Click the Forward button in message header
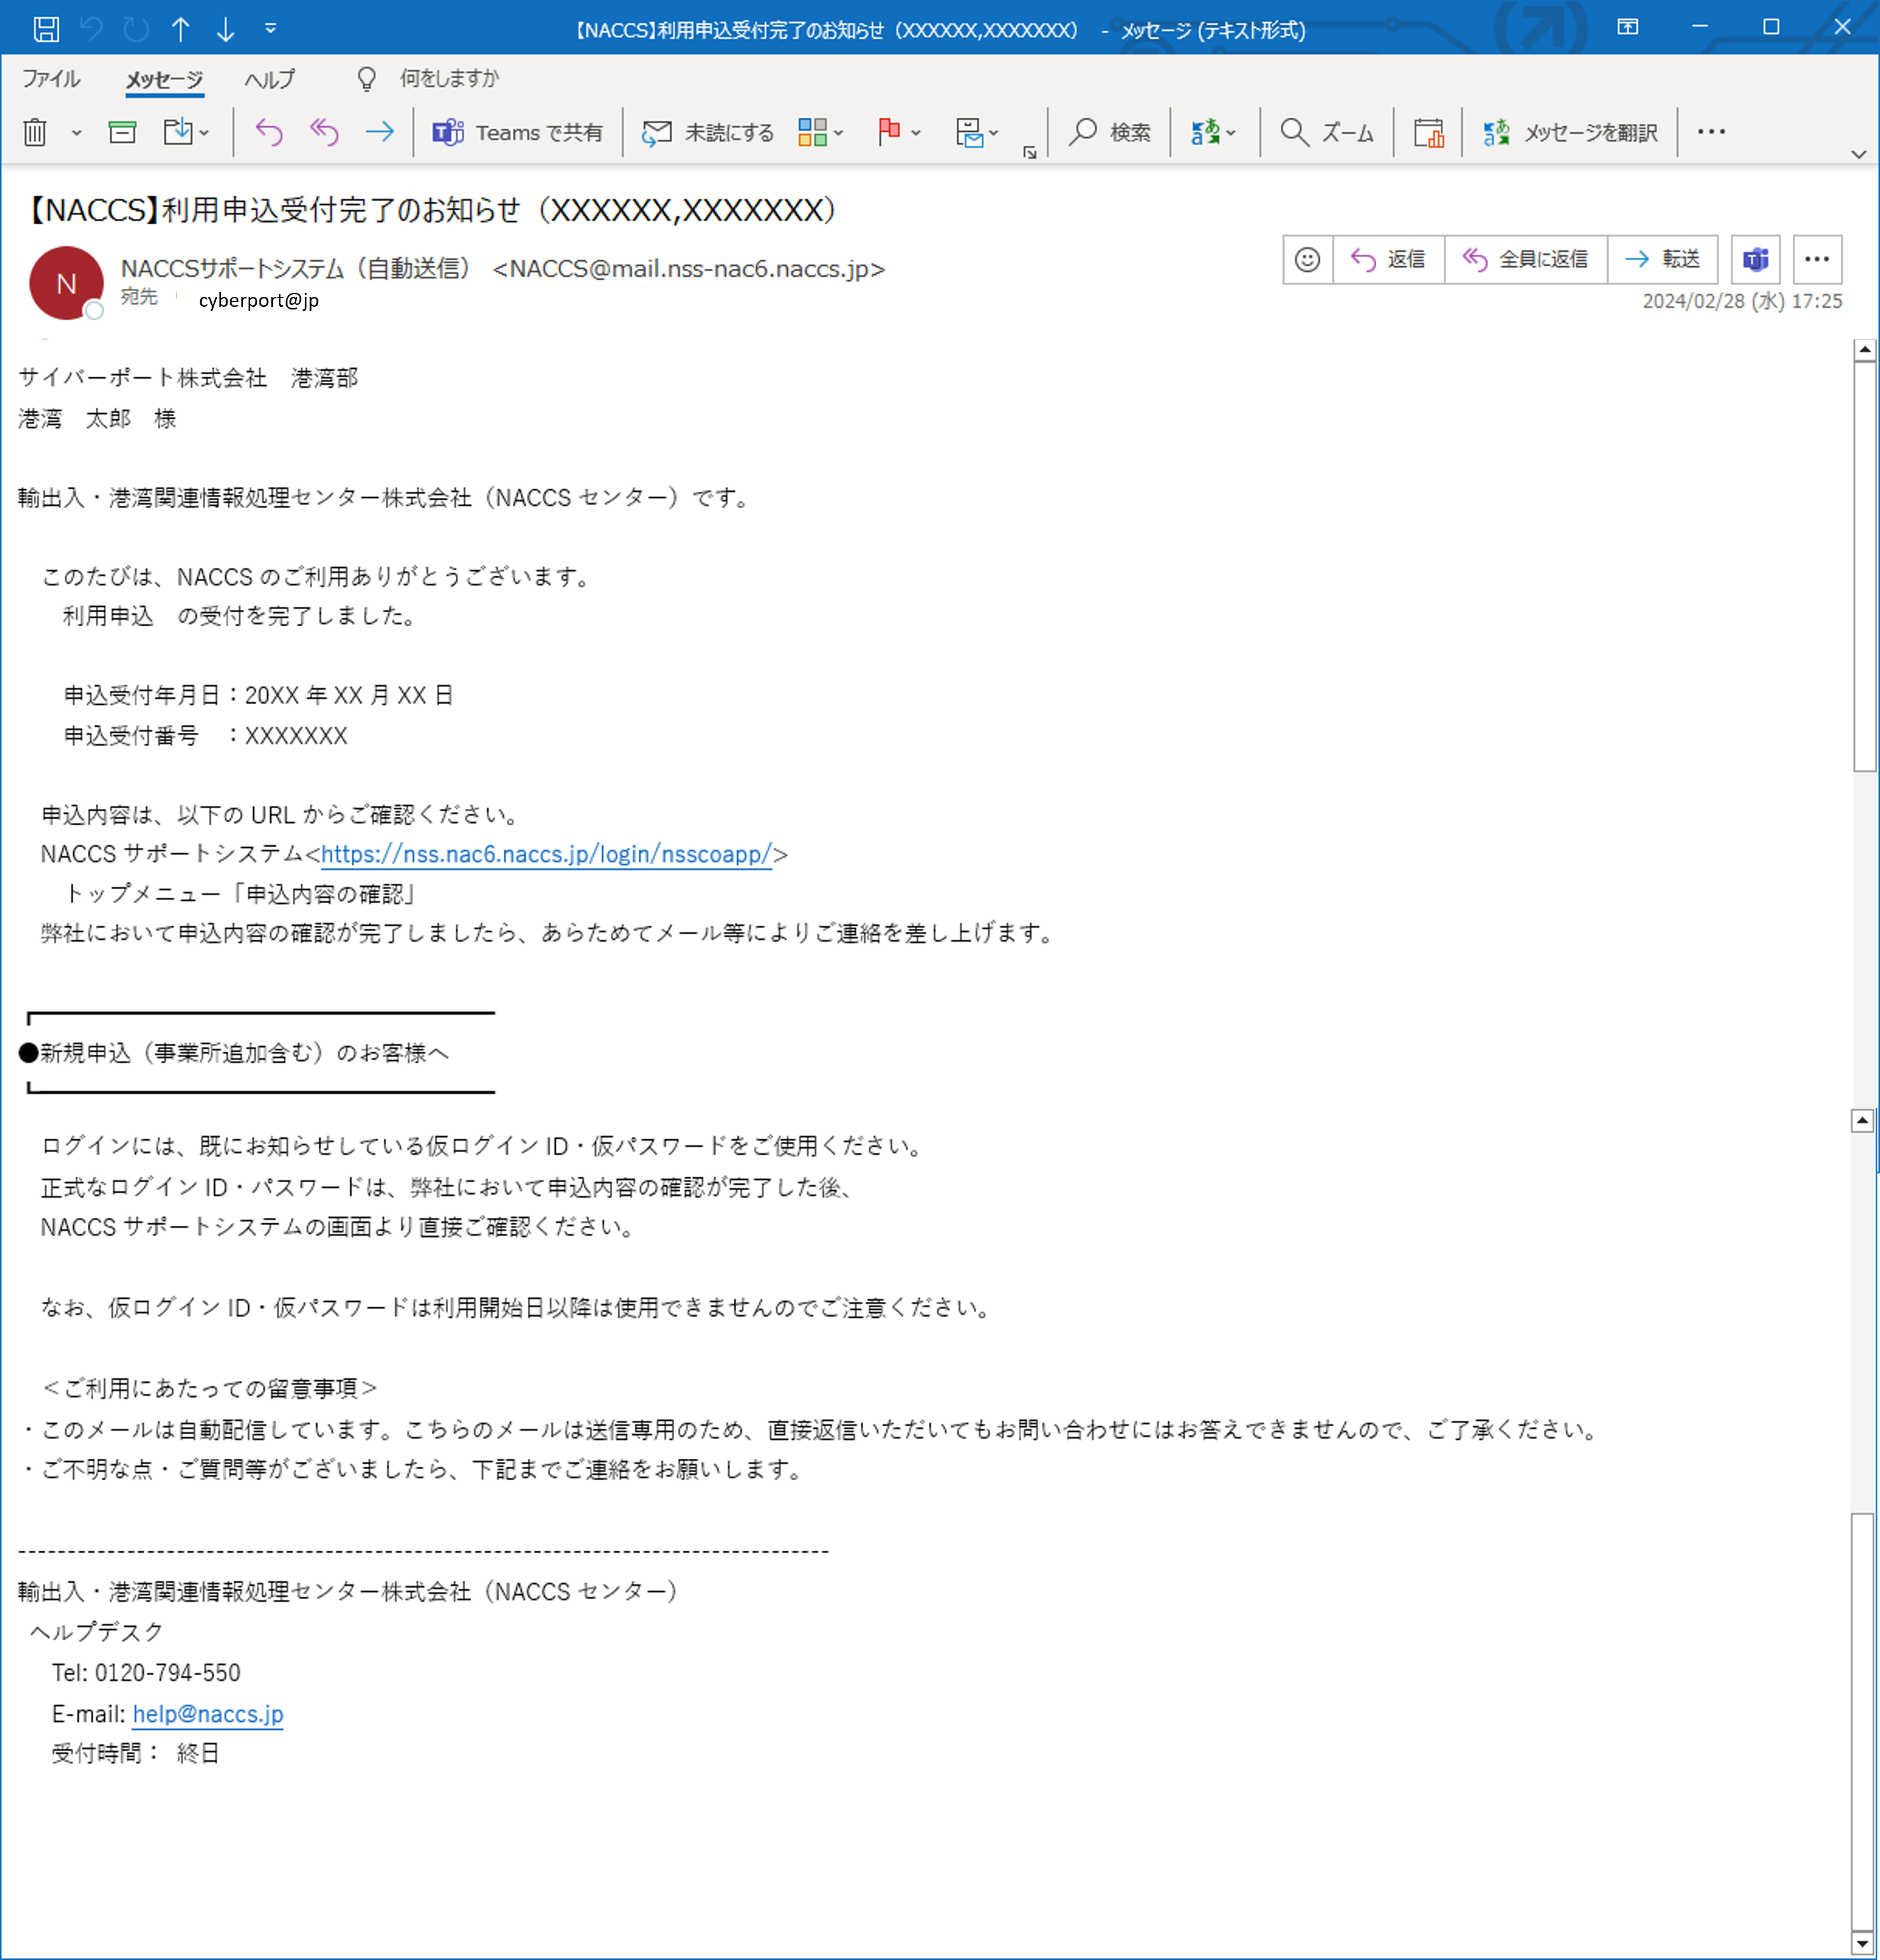The width and height of the screenshot is (1880, 1960). [1662, 260]
